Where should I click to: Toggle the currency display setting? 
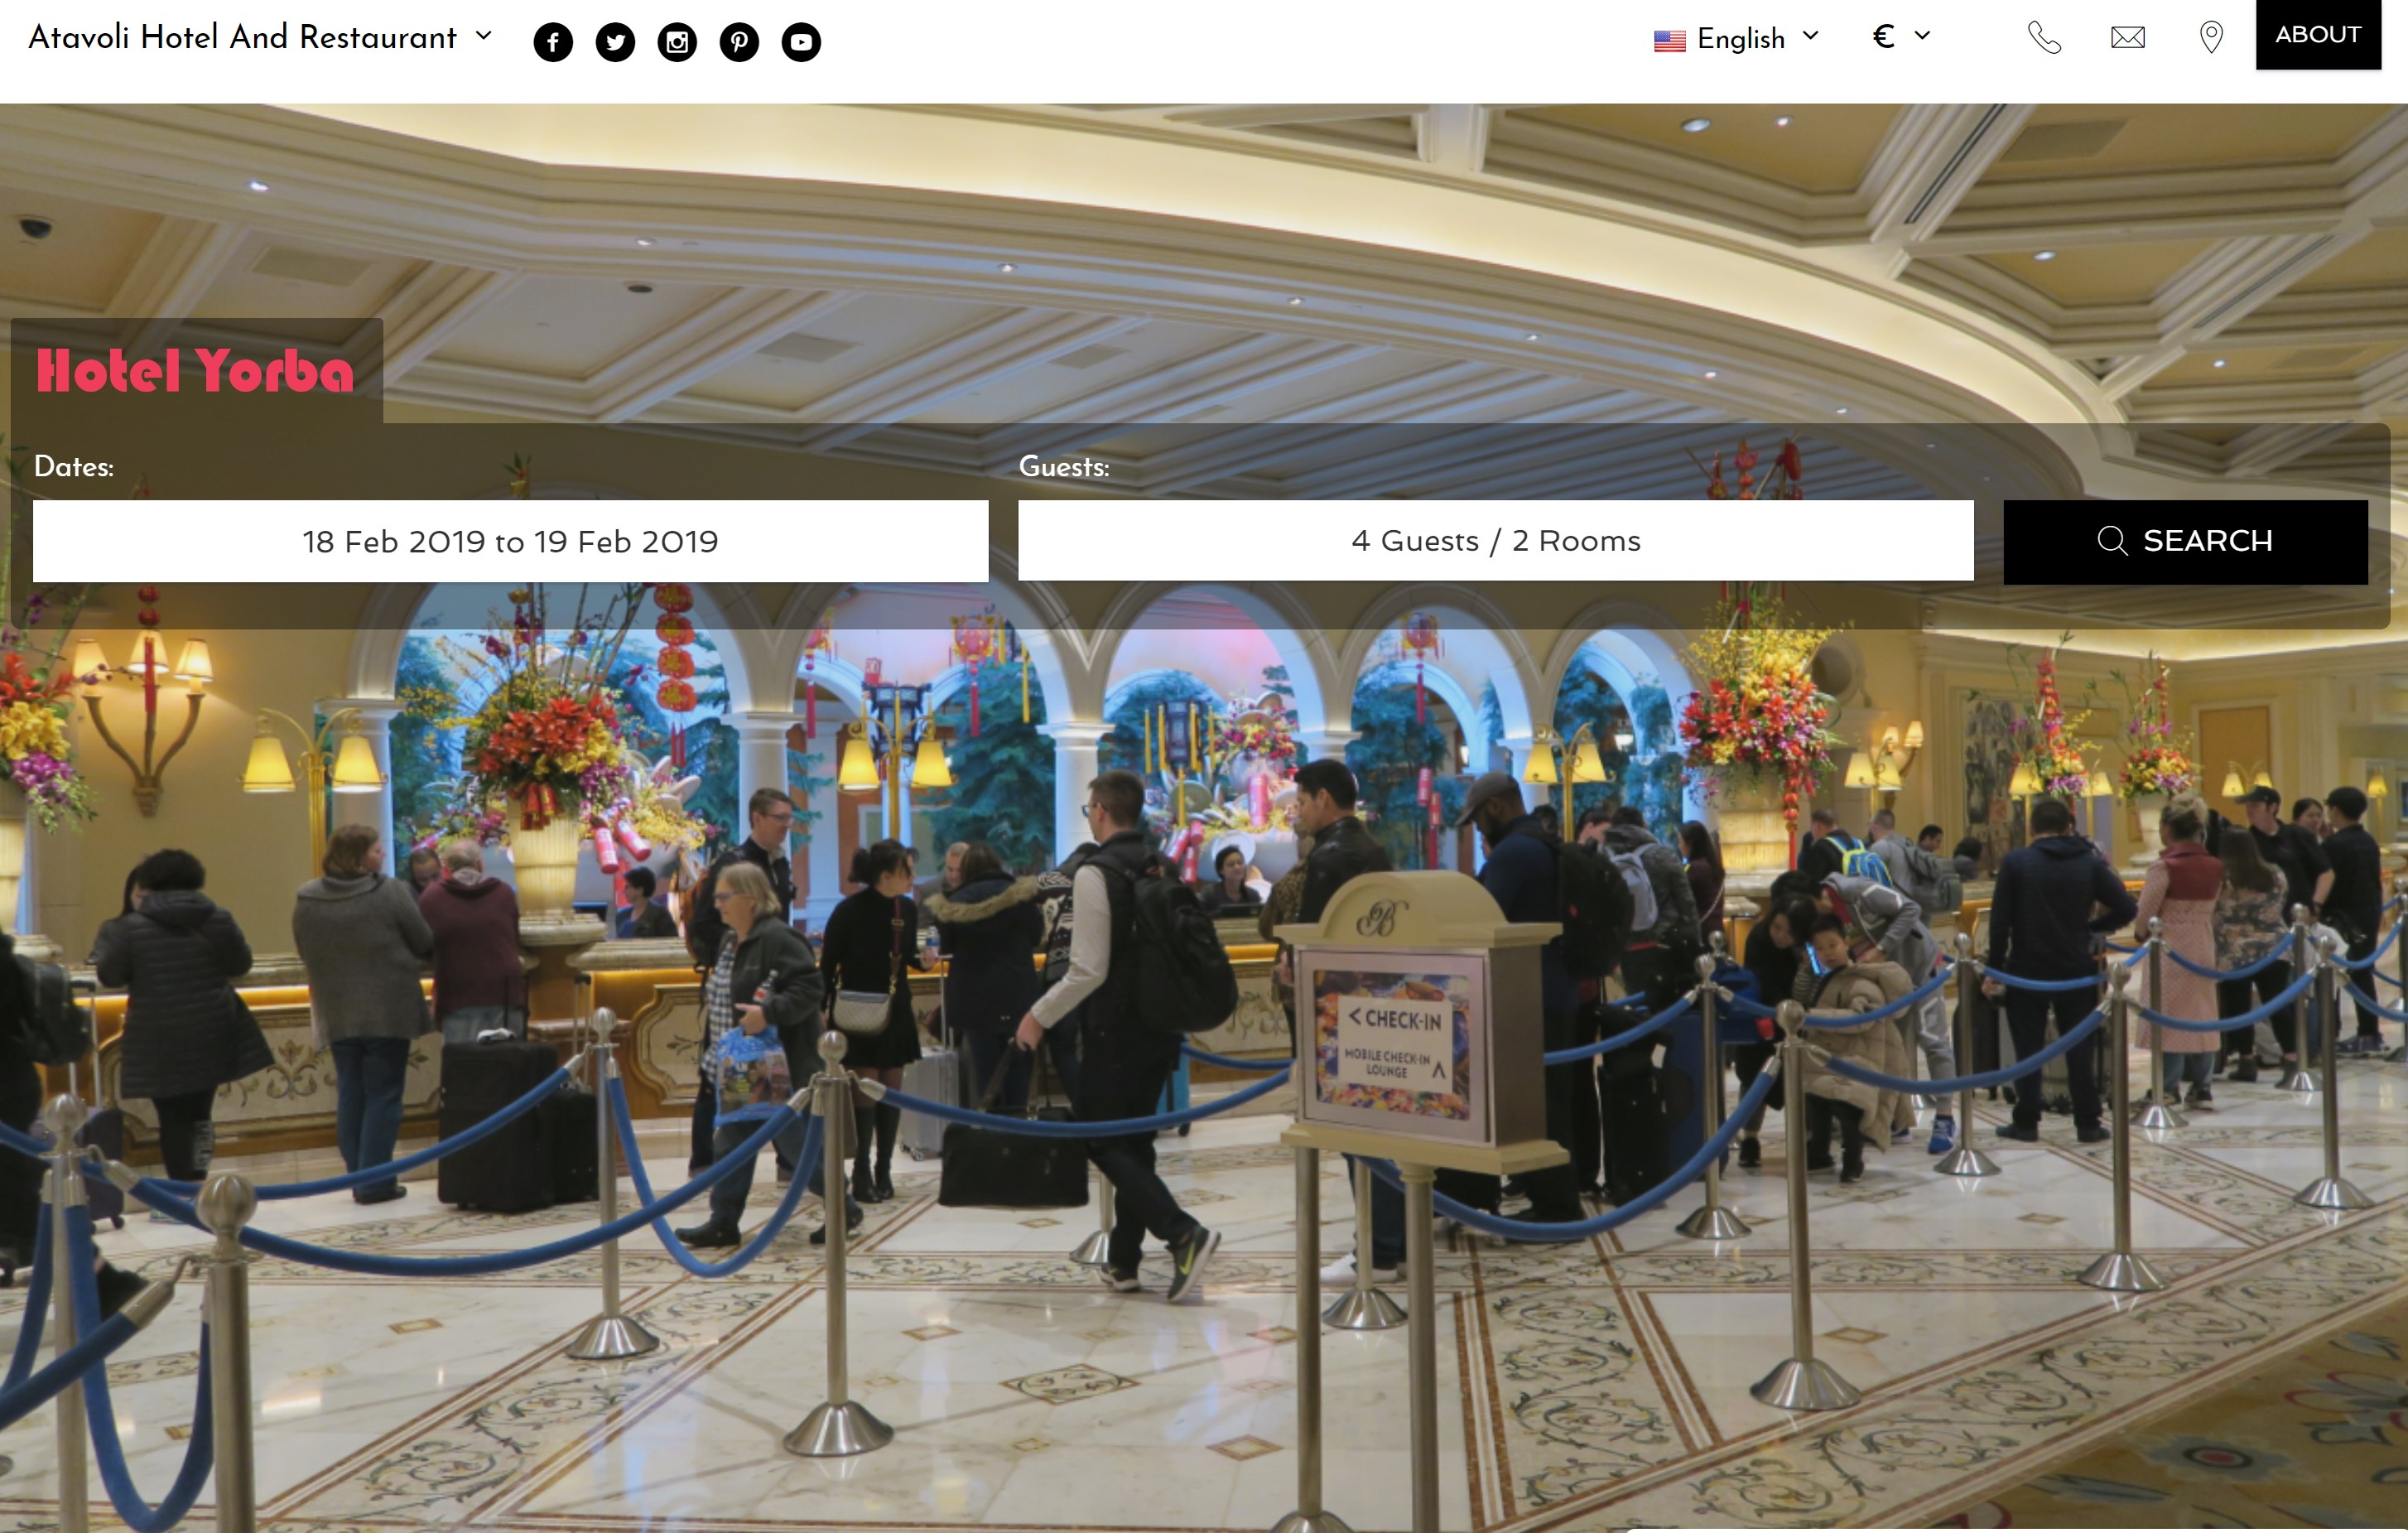1900,39
